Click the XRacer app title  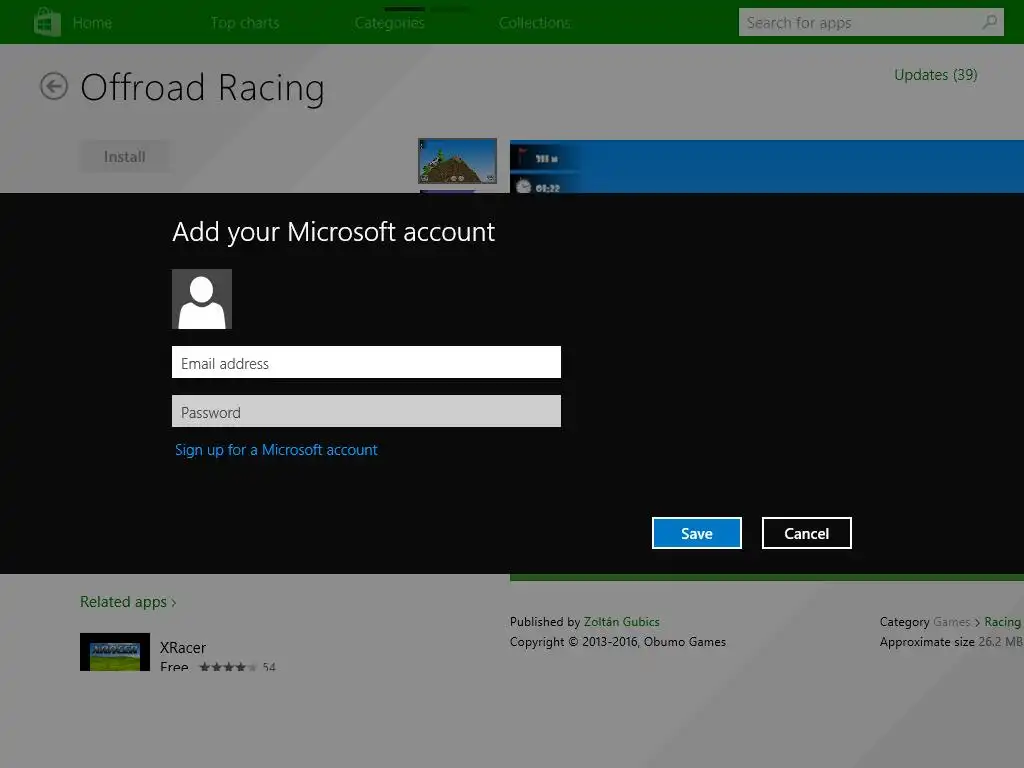point(183,647)
